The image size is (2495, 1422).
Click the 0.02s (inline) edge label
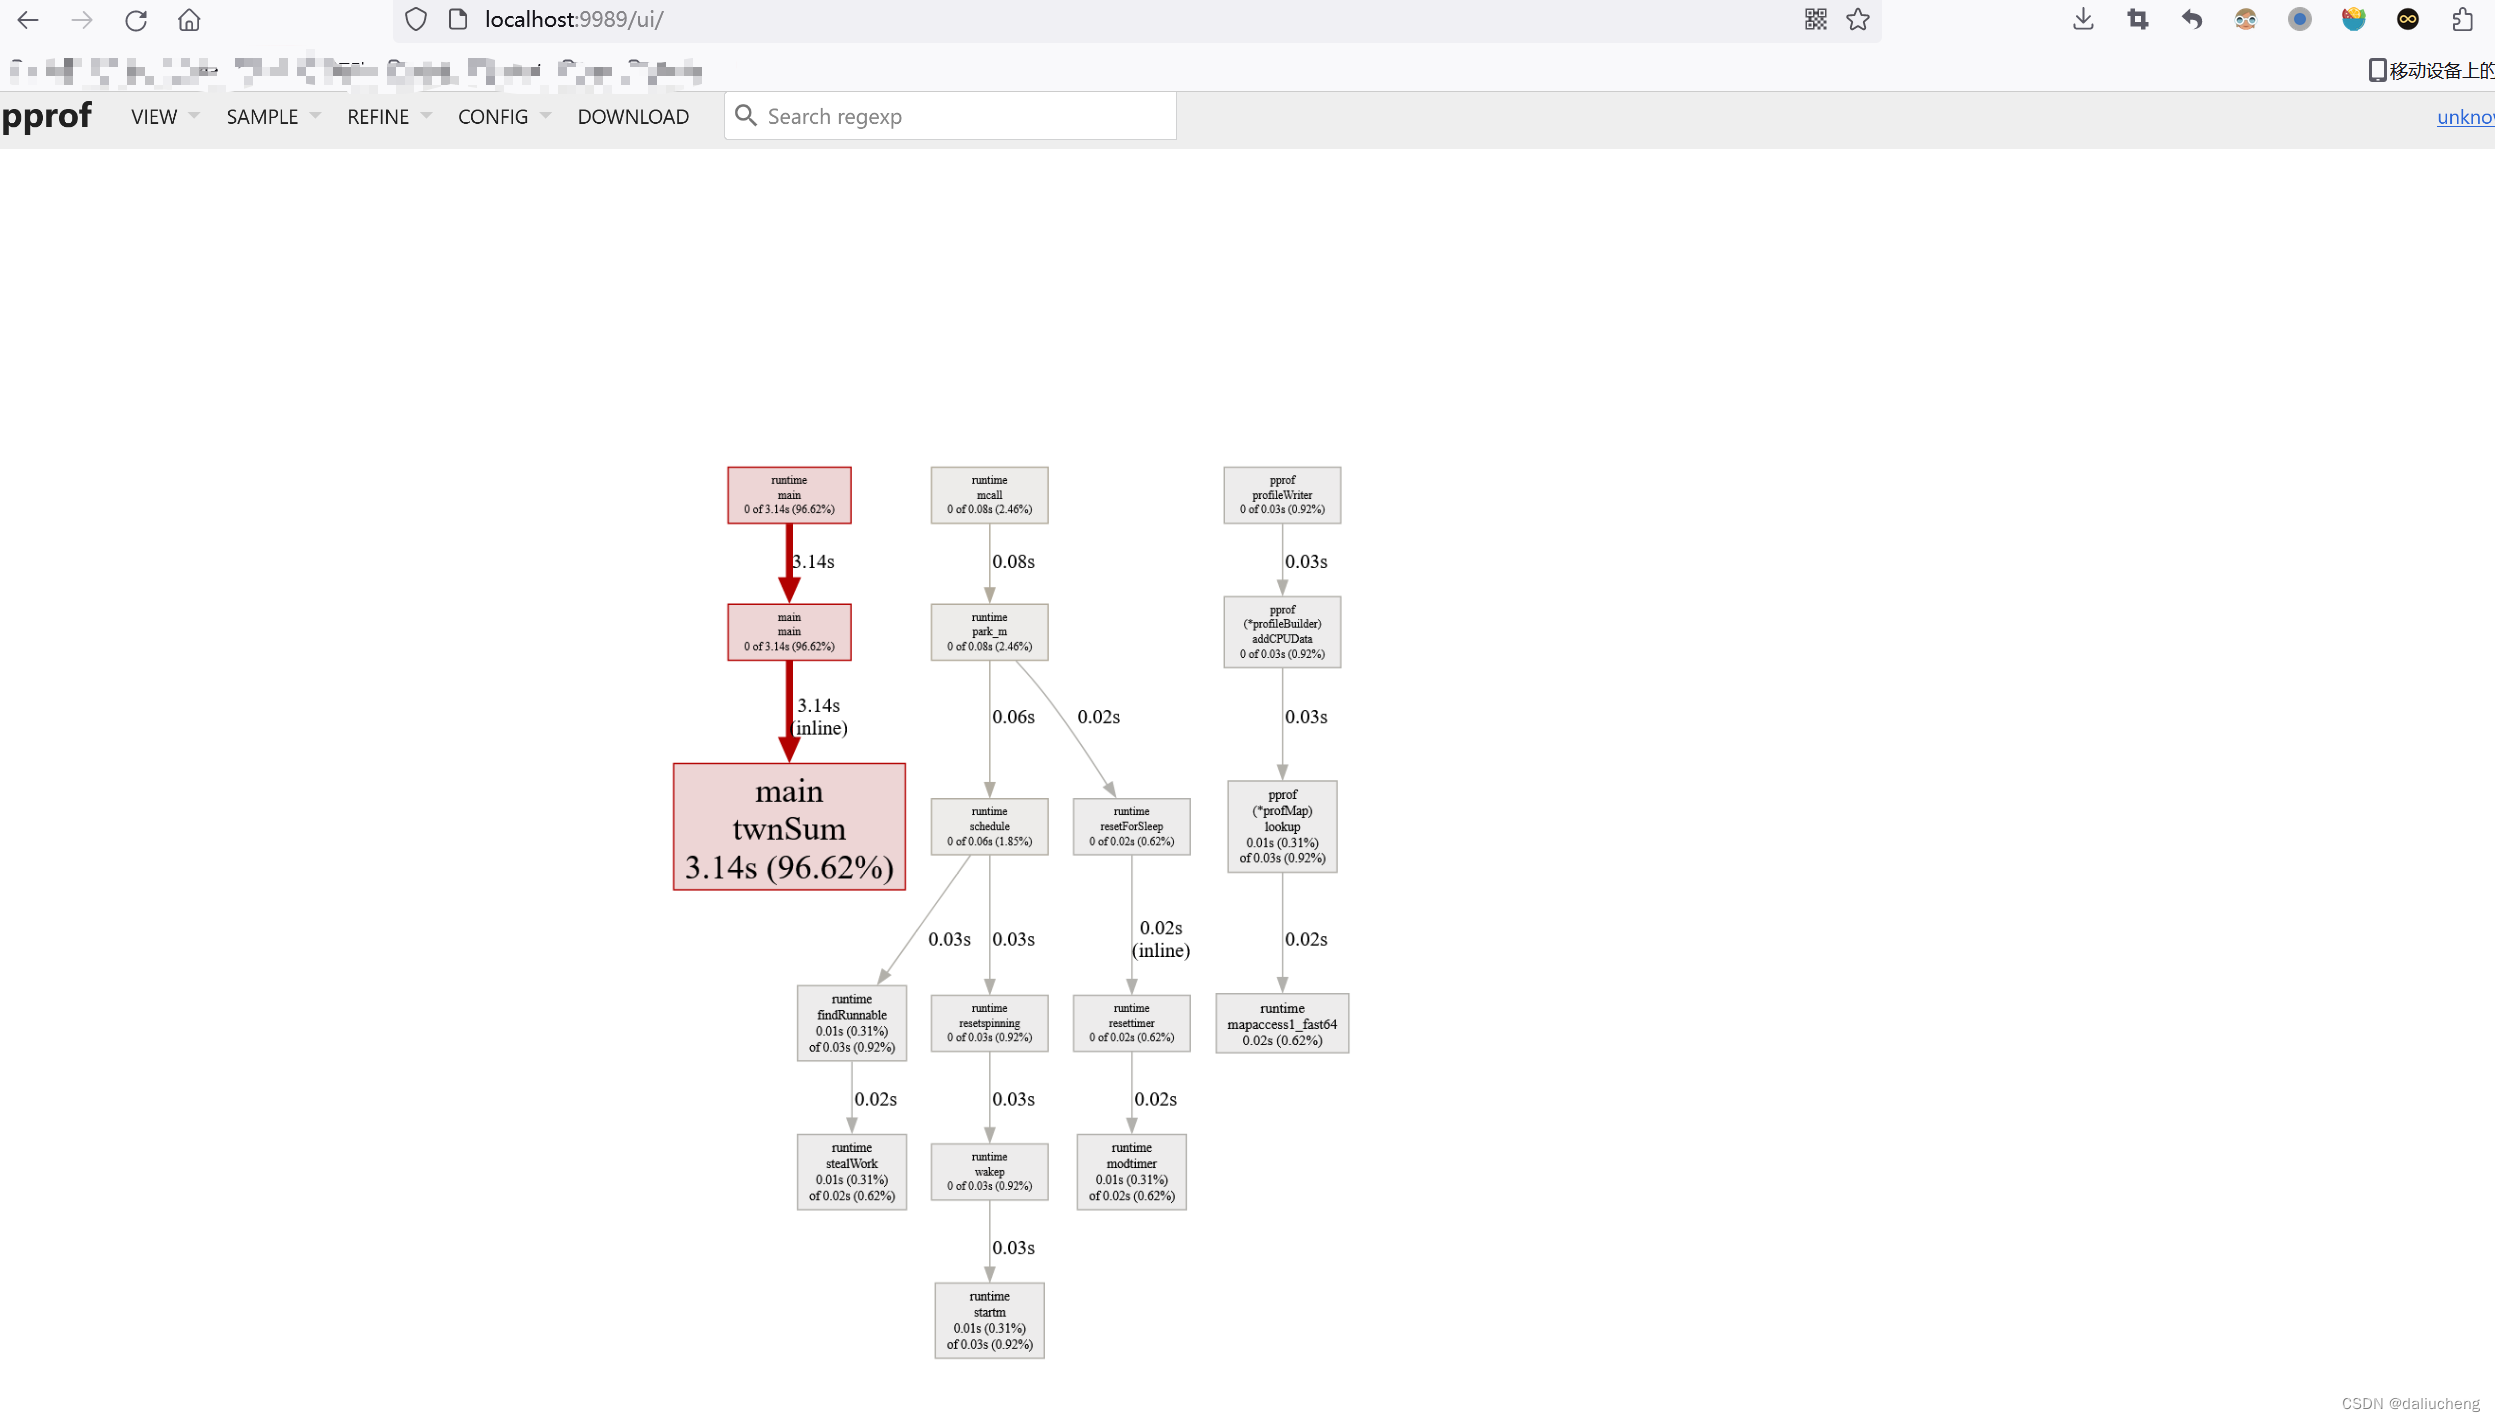coord(1161,940)
